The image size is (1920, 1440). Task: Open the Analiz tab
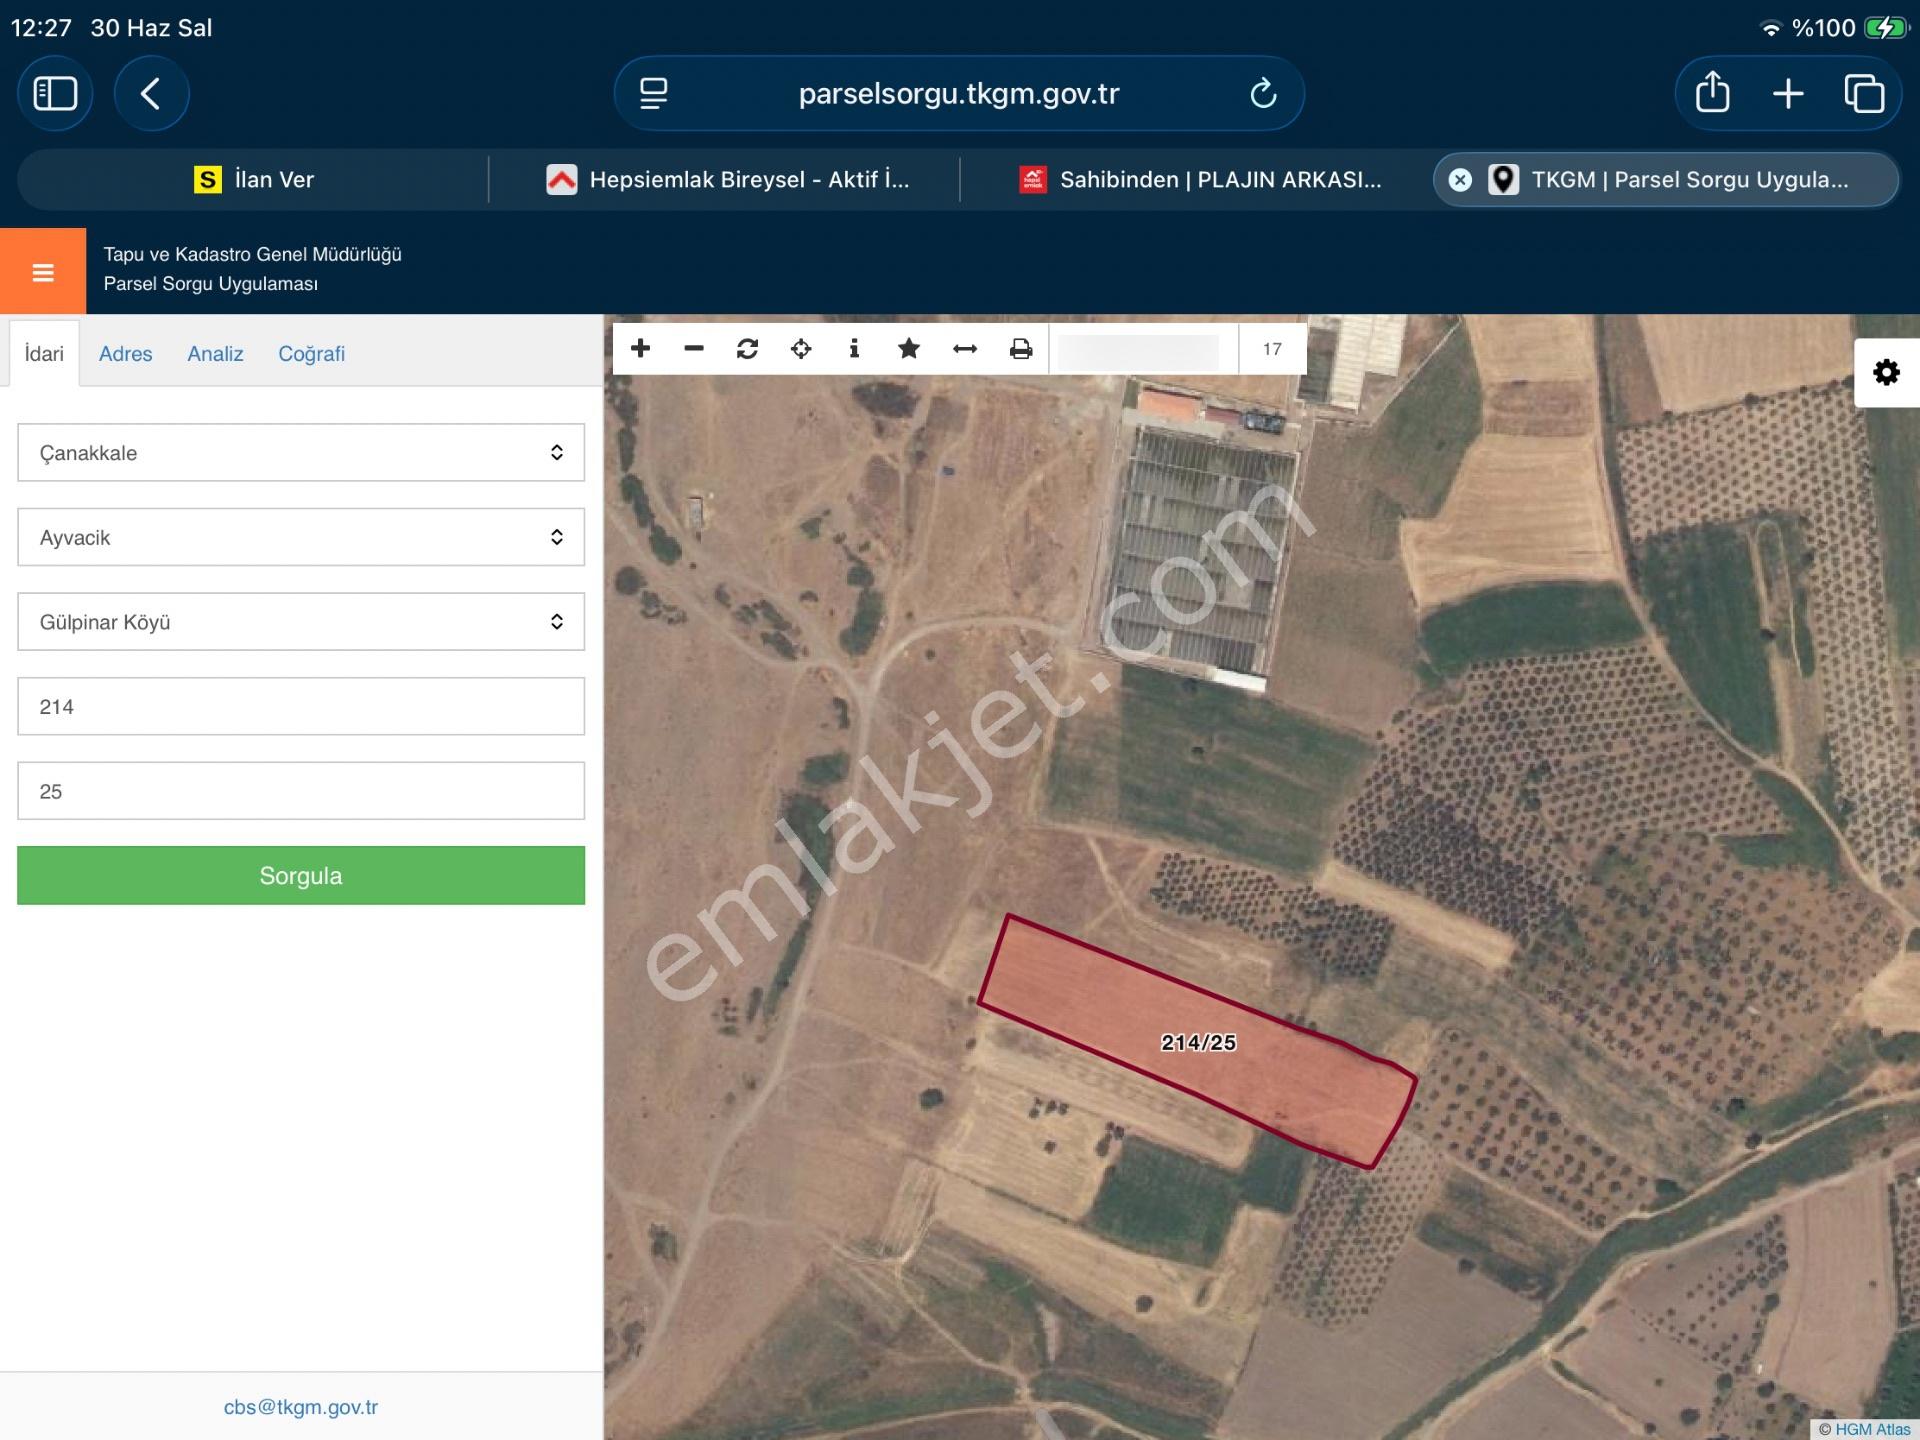(x=215, y=353)
